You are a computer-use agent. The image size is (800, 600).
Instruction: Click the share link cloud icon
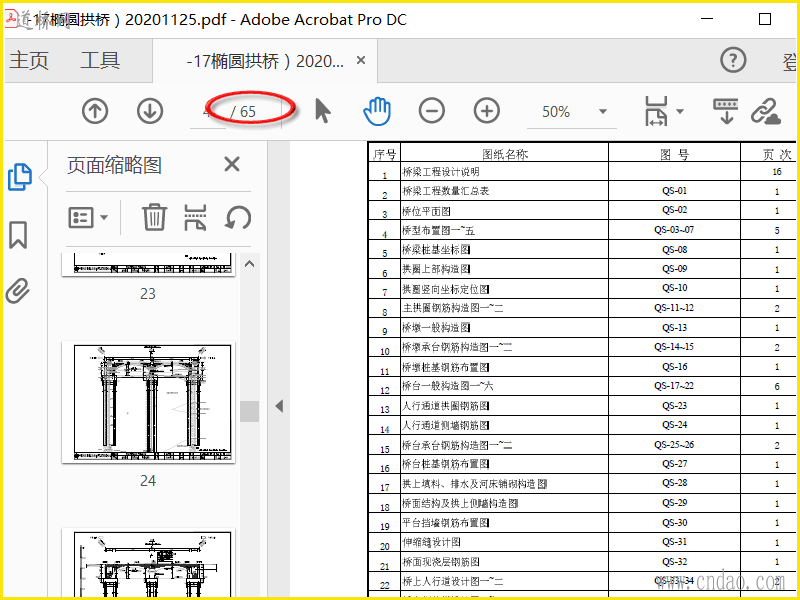click(766, 111)
